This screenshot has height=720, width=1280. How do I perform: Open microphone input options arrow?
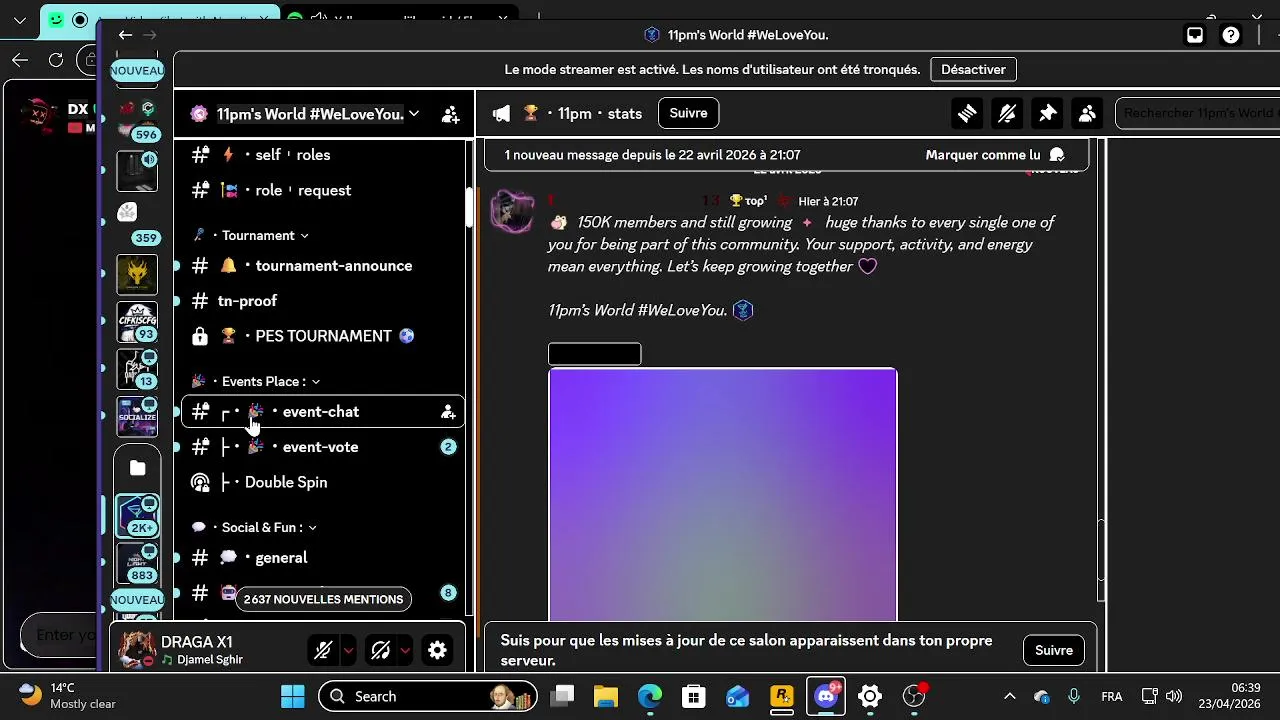tap(348, 650)
